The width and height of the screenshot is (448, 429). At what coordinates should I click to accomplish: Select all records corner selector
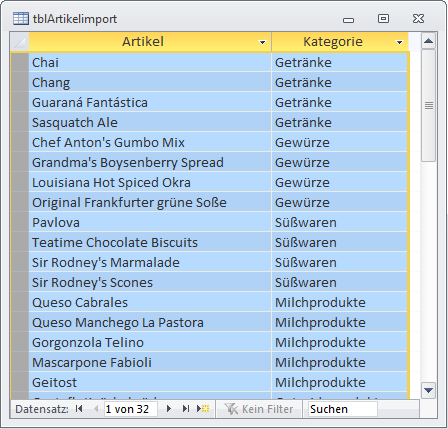pos(20,42)
